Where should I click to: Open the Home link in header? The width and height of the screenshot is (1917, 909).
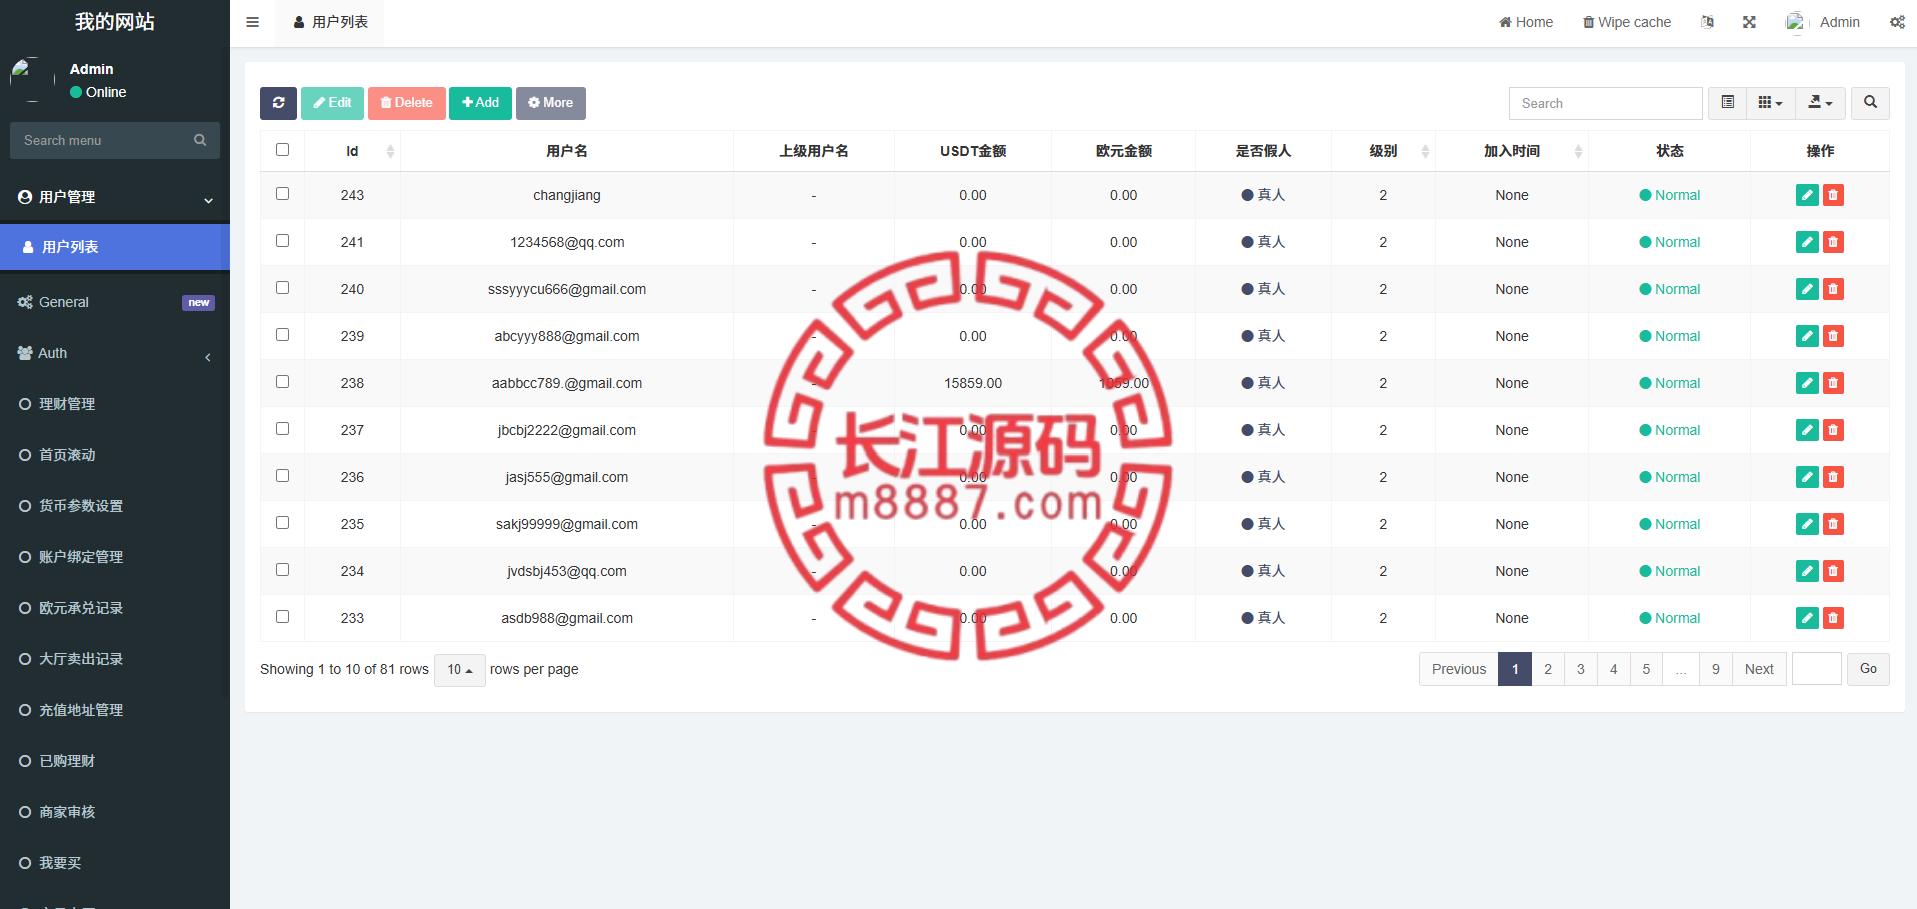pyautogui.click(x=1526, y=22)
